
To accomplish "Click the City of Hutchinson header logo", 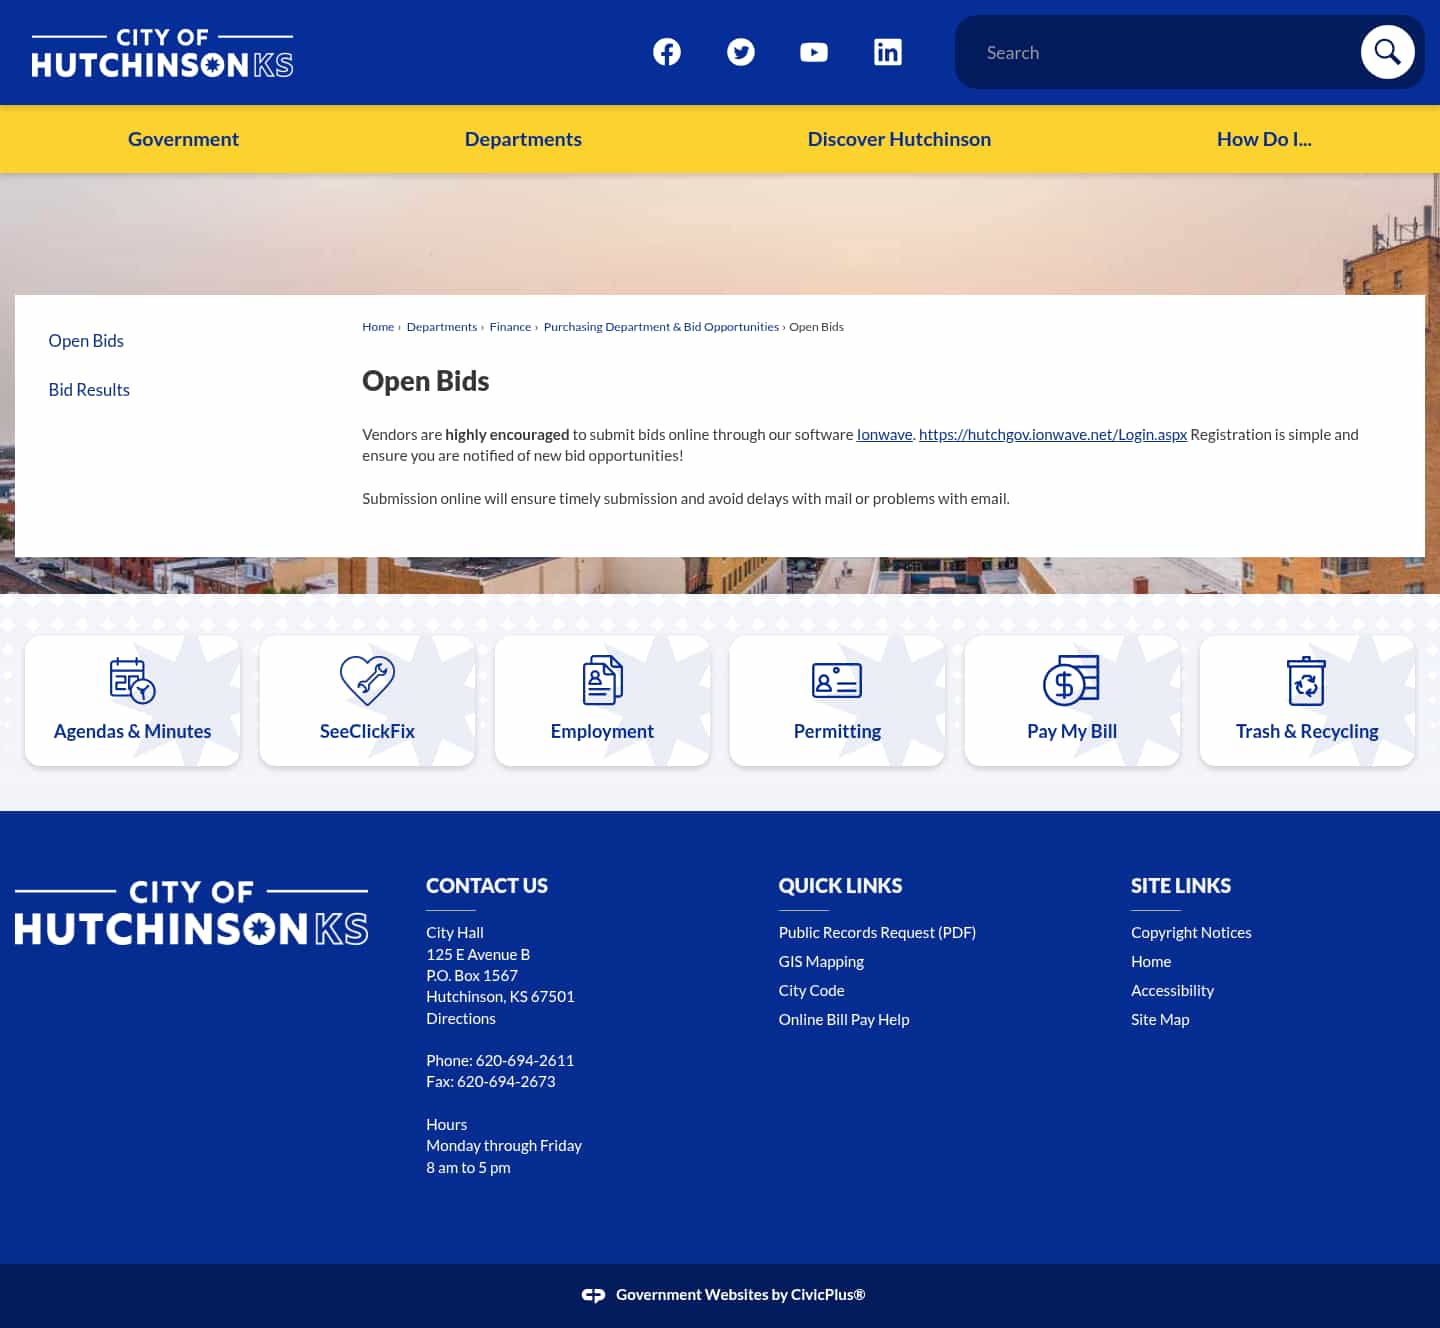I will [163, 52].
